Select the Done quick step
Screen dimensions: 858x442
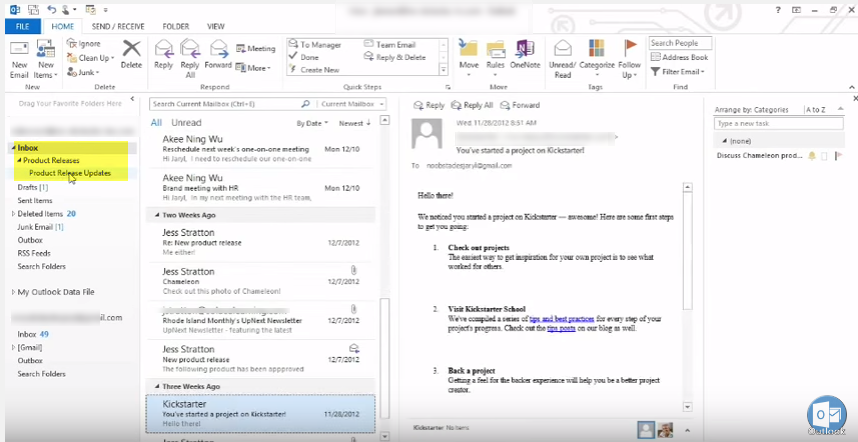click(304, 57)
